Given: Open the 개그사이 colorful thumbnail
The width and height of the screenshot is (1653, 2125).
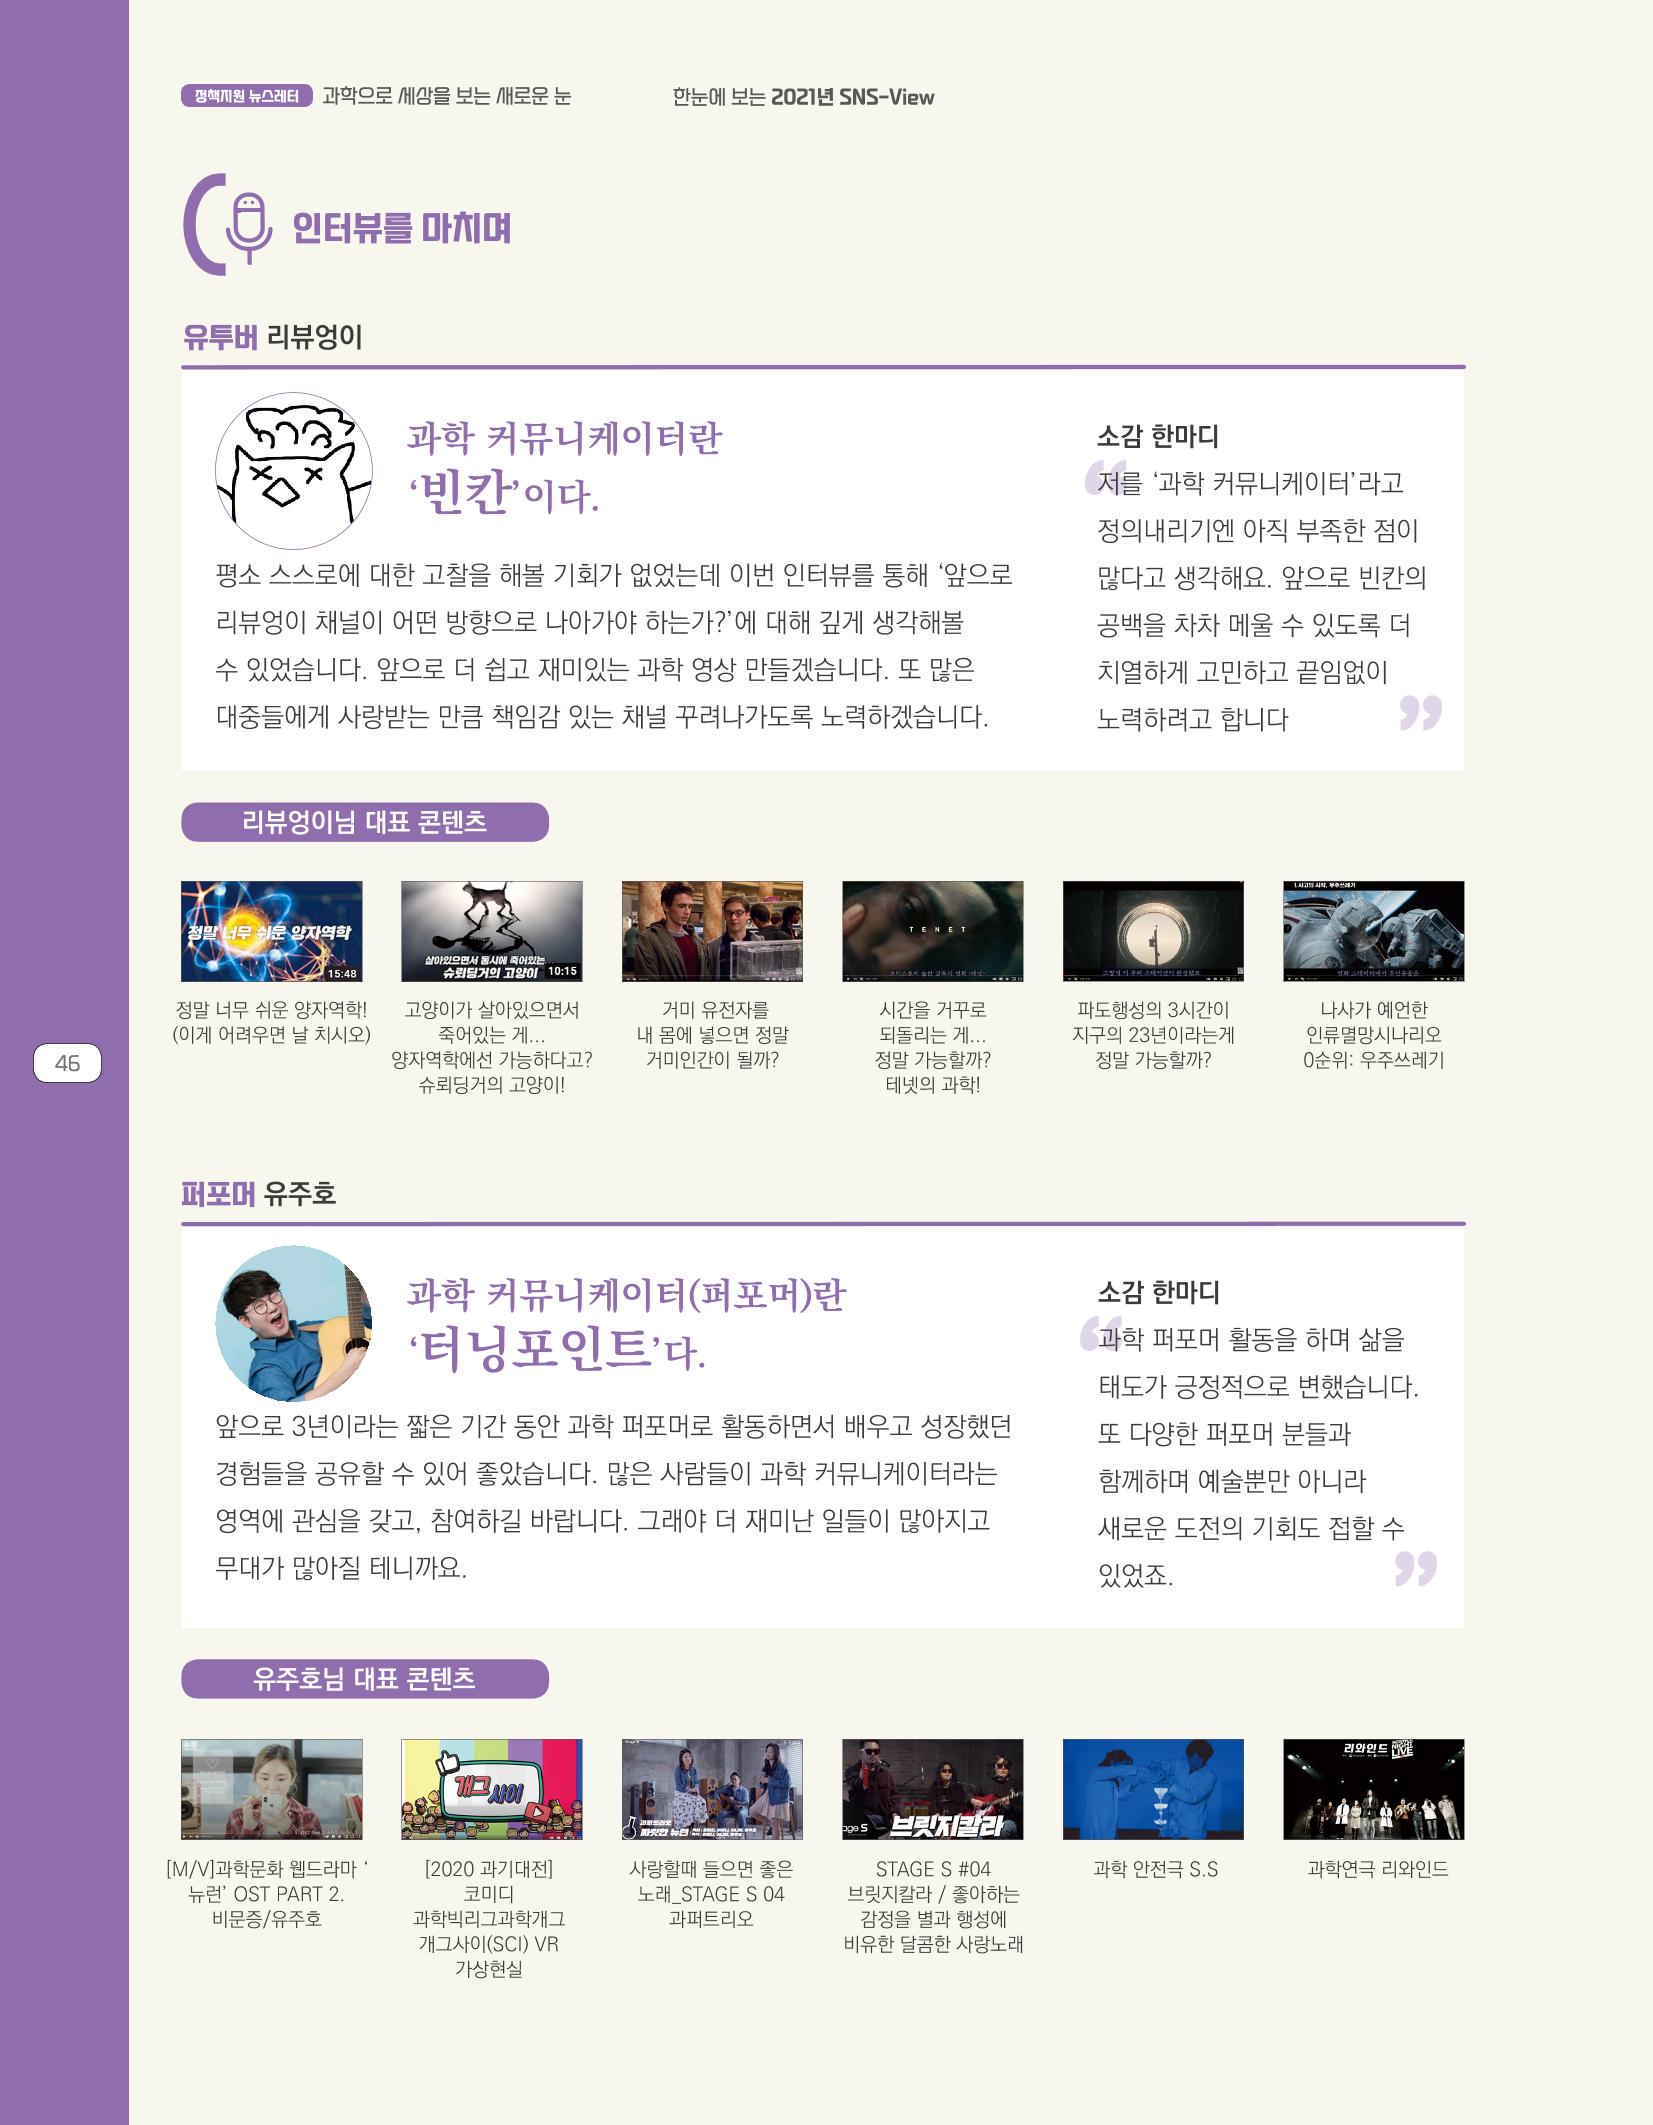Looking at the screenshot, I should click(x=492, y=1789).
